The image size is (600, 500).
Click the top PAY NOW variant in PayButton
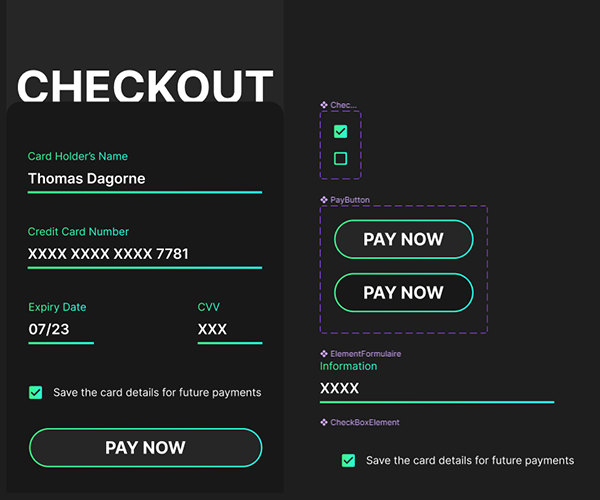[x=403, y=240]
